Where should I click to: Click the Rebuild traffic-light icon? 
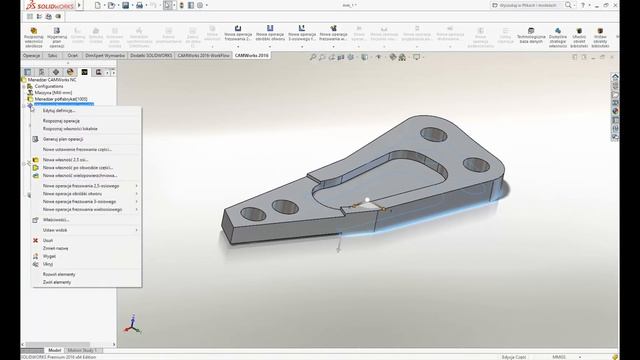tap(182, 5)
